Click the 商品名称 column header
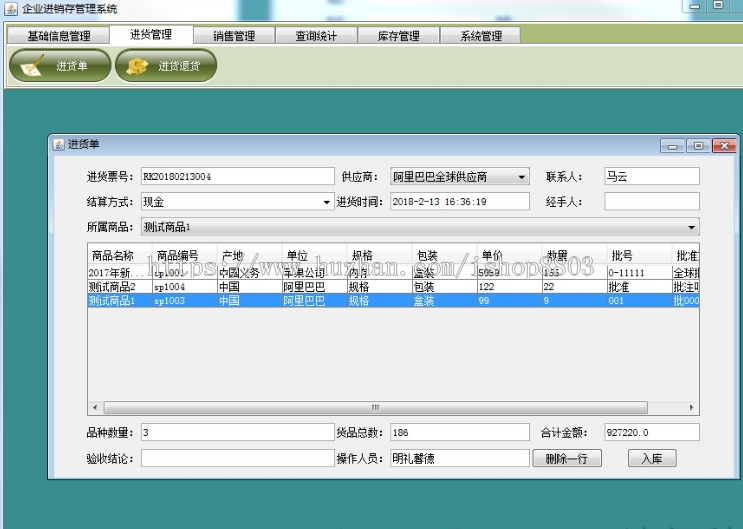Viewport: 743px width, 529px height. pyautogui.click(x=120, y=256)
